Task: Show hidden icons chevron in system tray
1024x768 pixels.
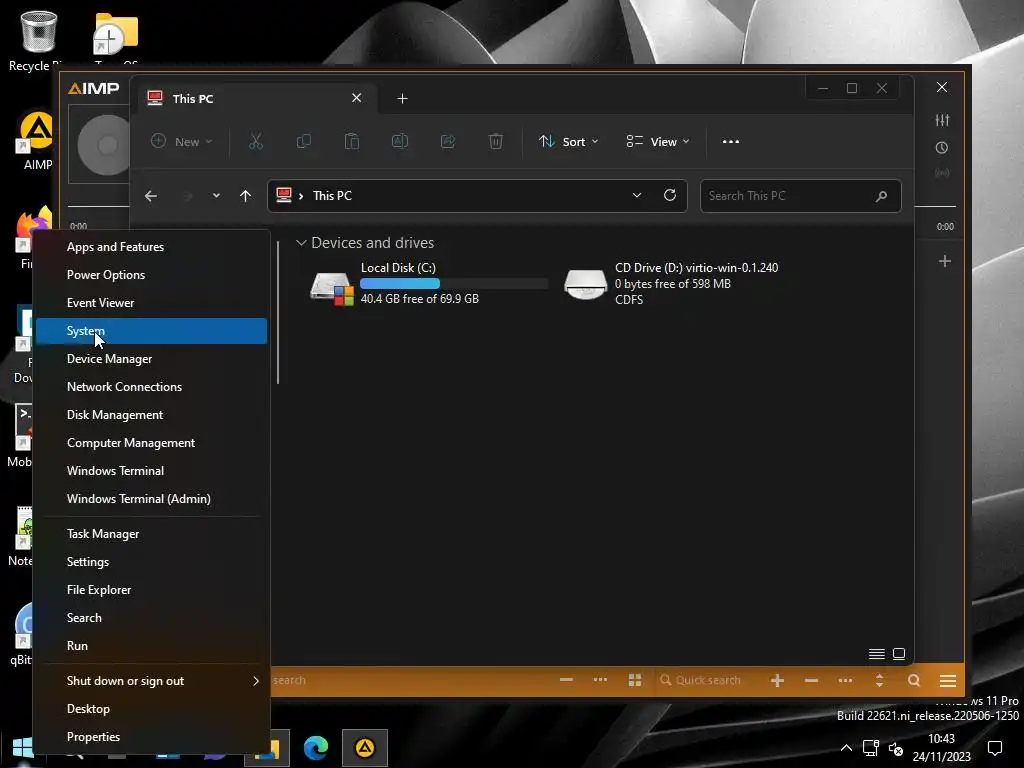Action: (x=846, y=748)
